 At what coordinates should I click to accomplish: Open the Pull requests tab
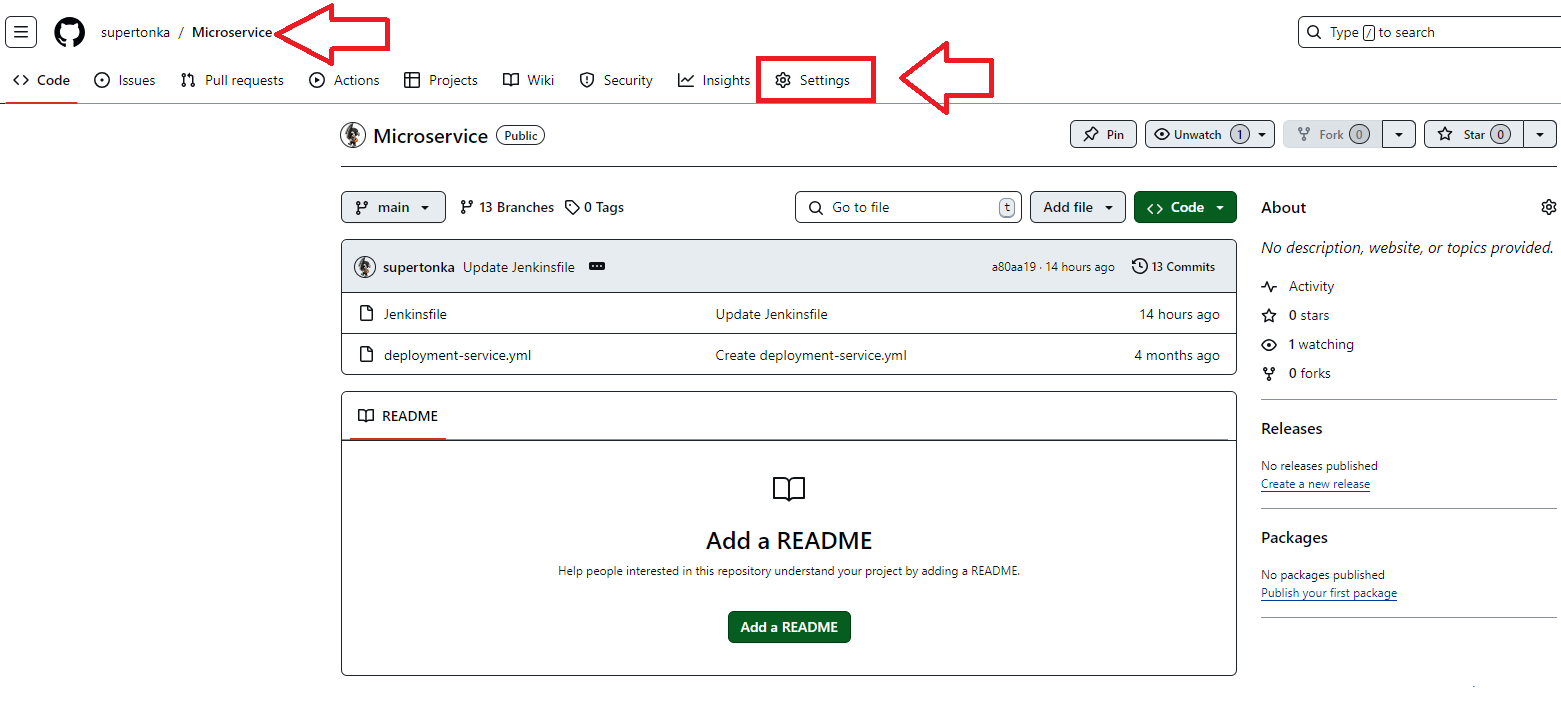(232, 80)
